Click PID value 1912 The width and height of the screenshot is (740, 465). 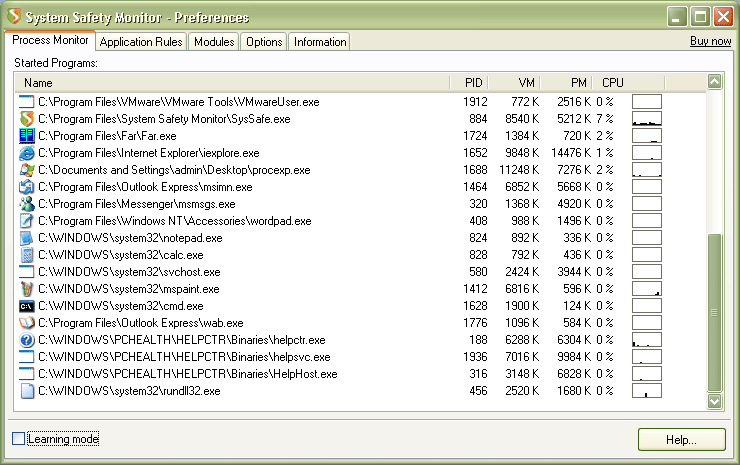[475, 102]
